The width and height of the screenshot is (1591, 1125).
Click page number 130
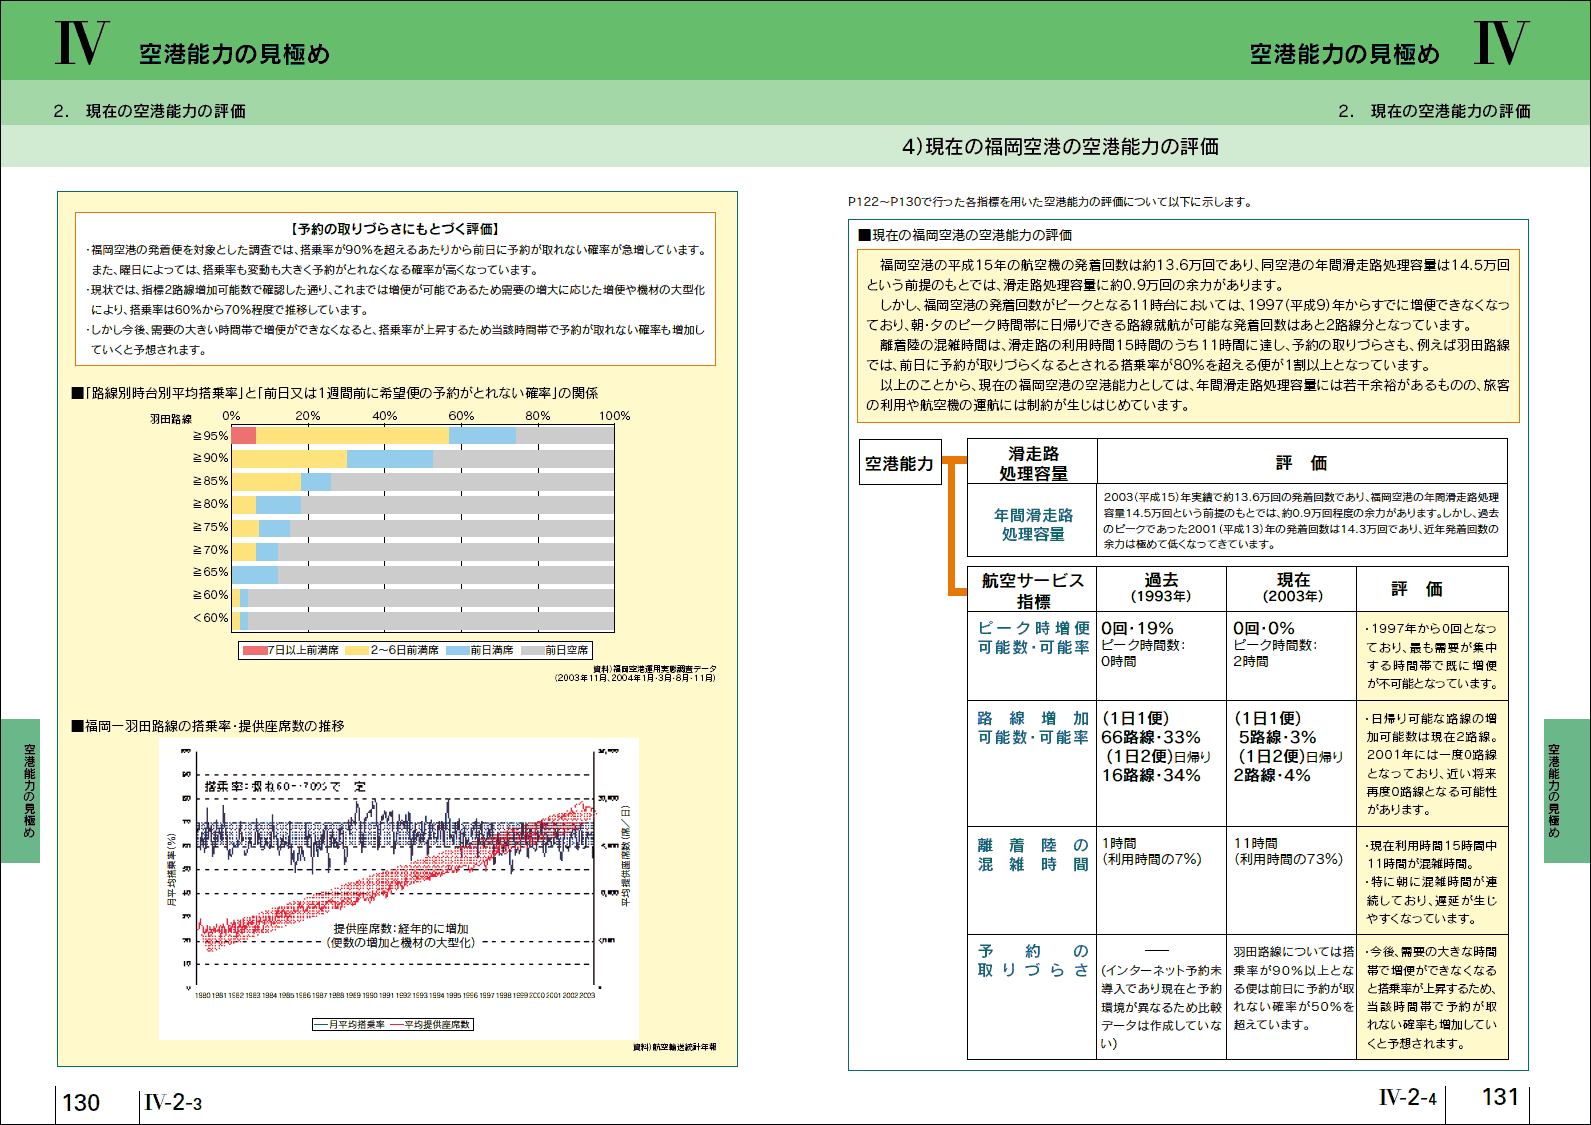pos(81,1103)
